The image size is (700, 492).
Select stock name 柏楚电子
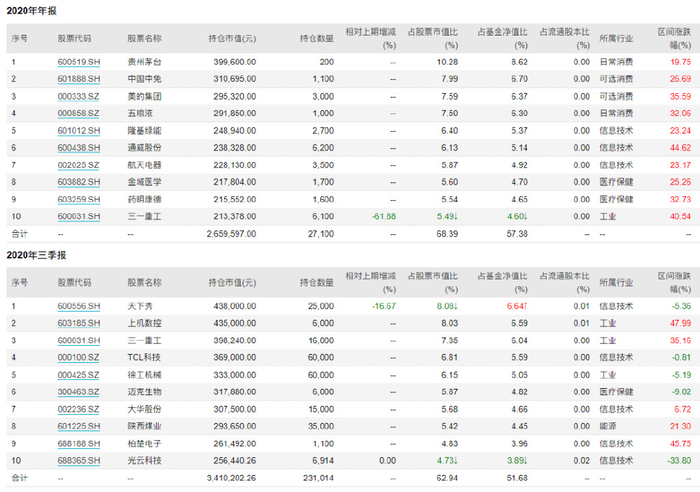coord(144,444)
